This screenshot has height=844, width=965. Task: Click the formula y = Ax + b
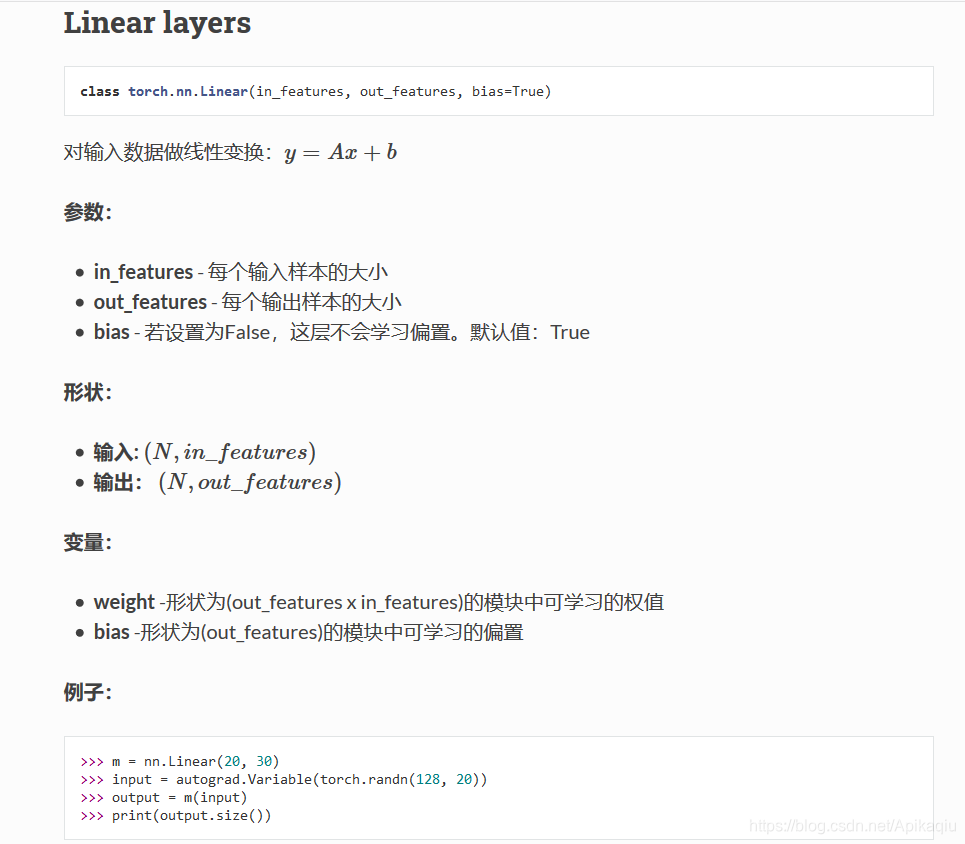[x=340, y=152]
